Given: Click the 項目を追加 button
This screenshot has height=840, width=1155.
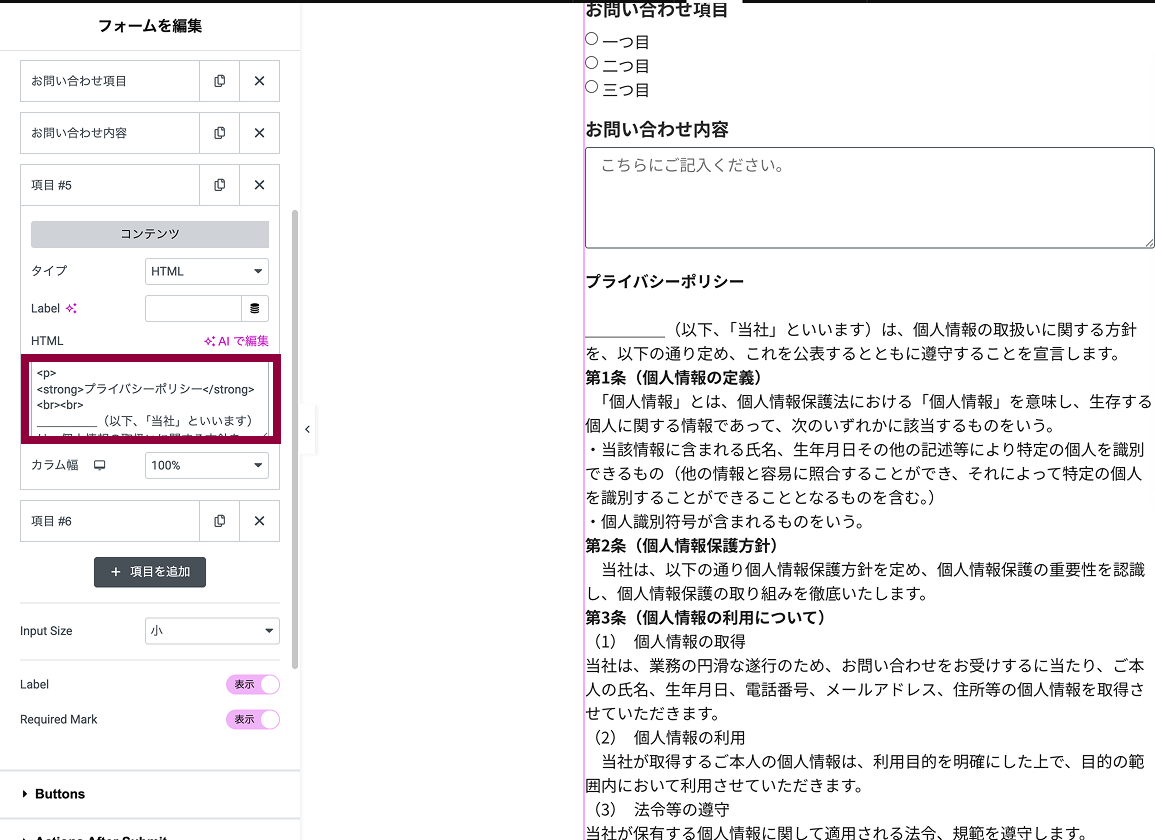Looking at the screenshot, I should (149, 572).
